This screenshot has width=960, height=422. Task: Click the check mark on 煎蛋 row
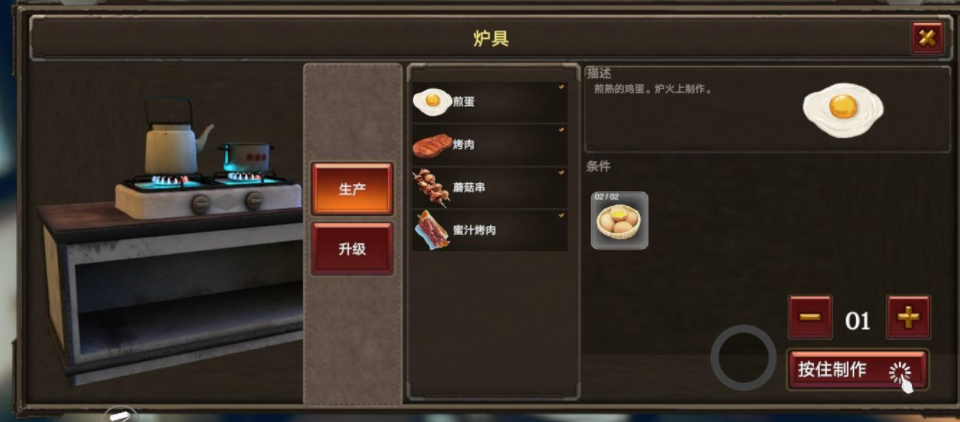tap(561, 87)
